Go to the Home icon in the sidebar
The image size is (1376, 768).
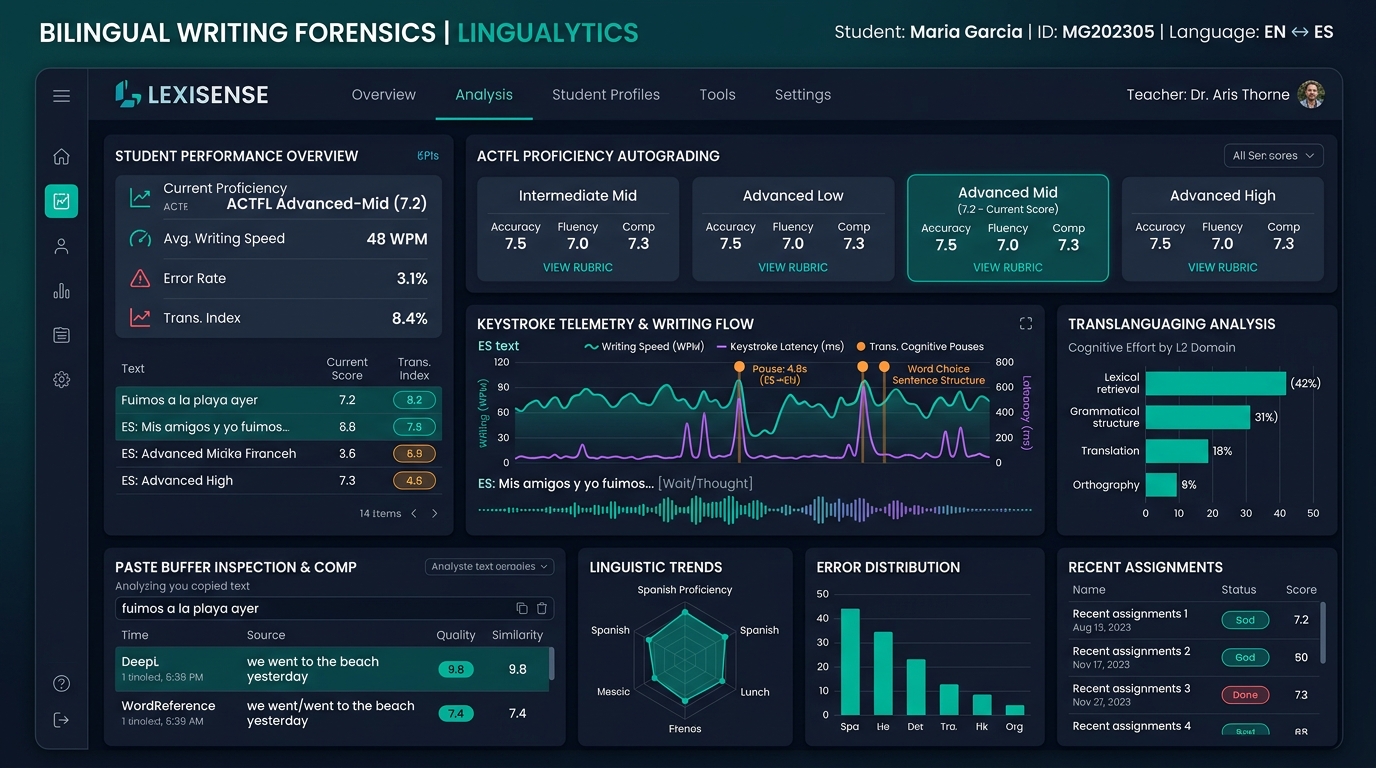[61, 156]
